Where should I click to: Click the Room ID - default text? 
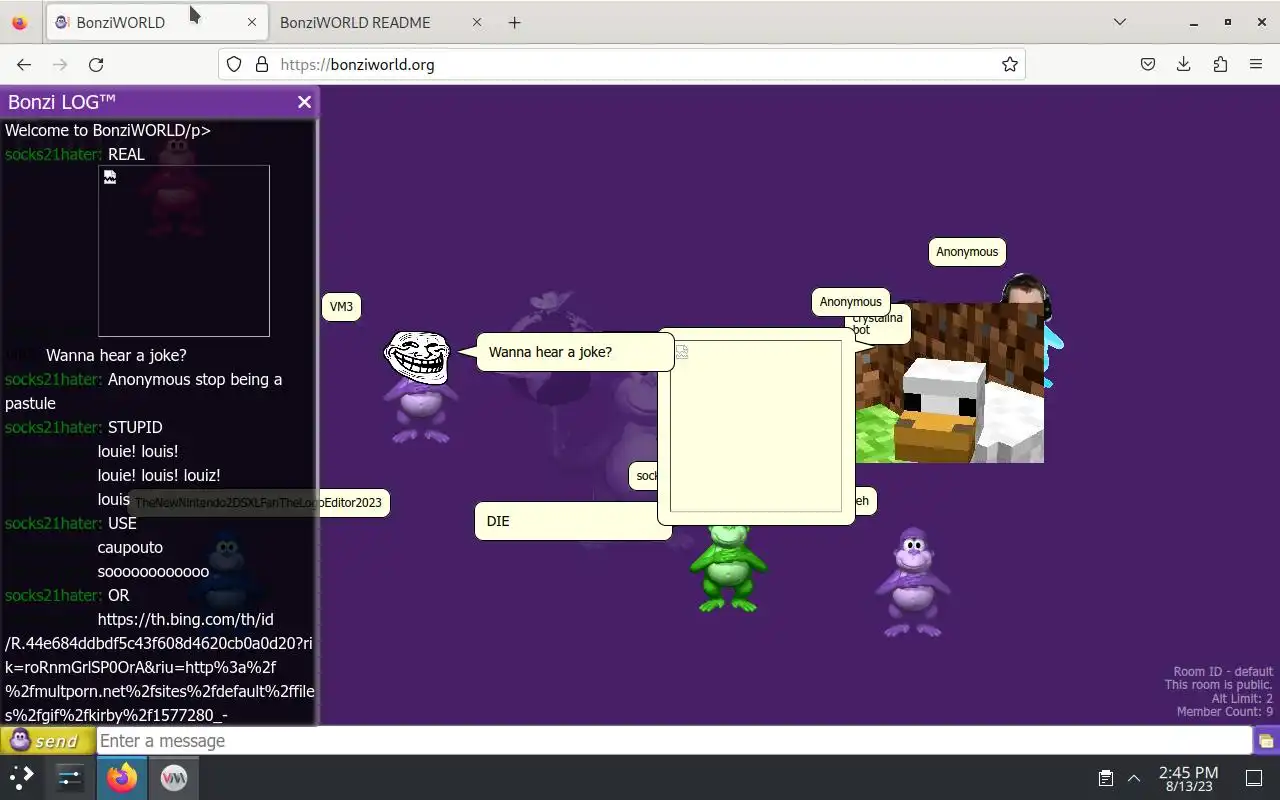click(x=1223, y=672)
